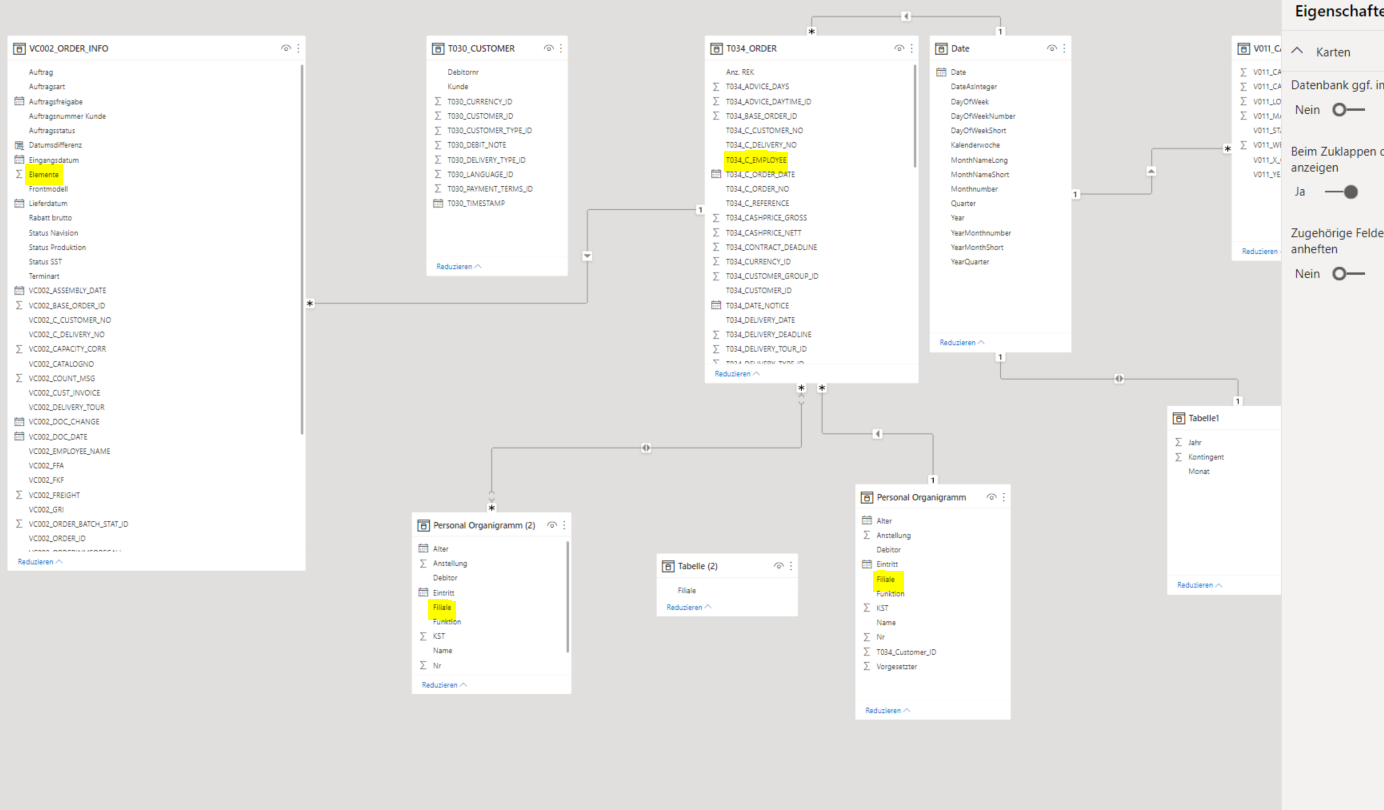This screenshot has width=1384, height=810.
Task: Select the T034_C_EMPLOYEE field
Action: click(756, 160)
